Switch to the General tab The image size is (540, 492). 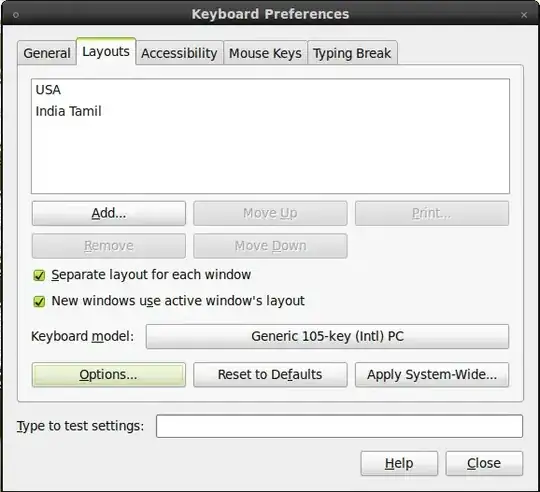tap(47, 53)
